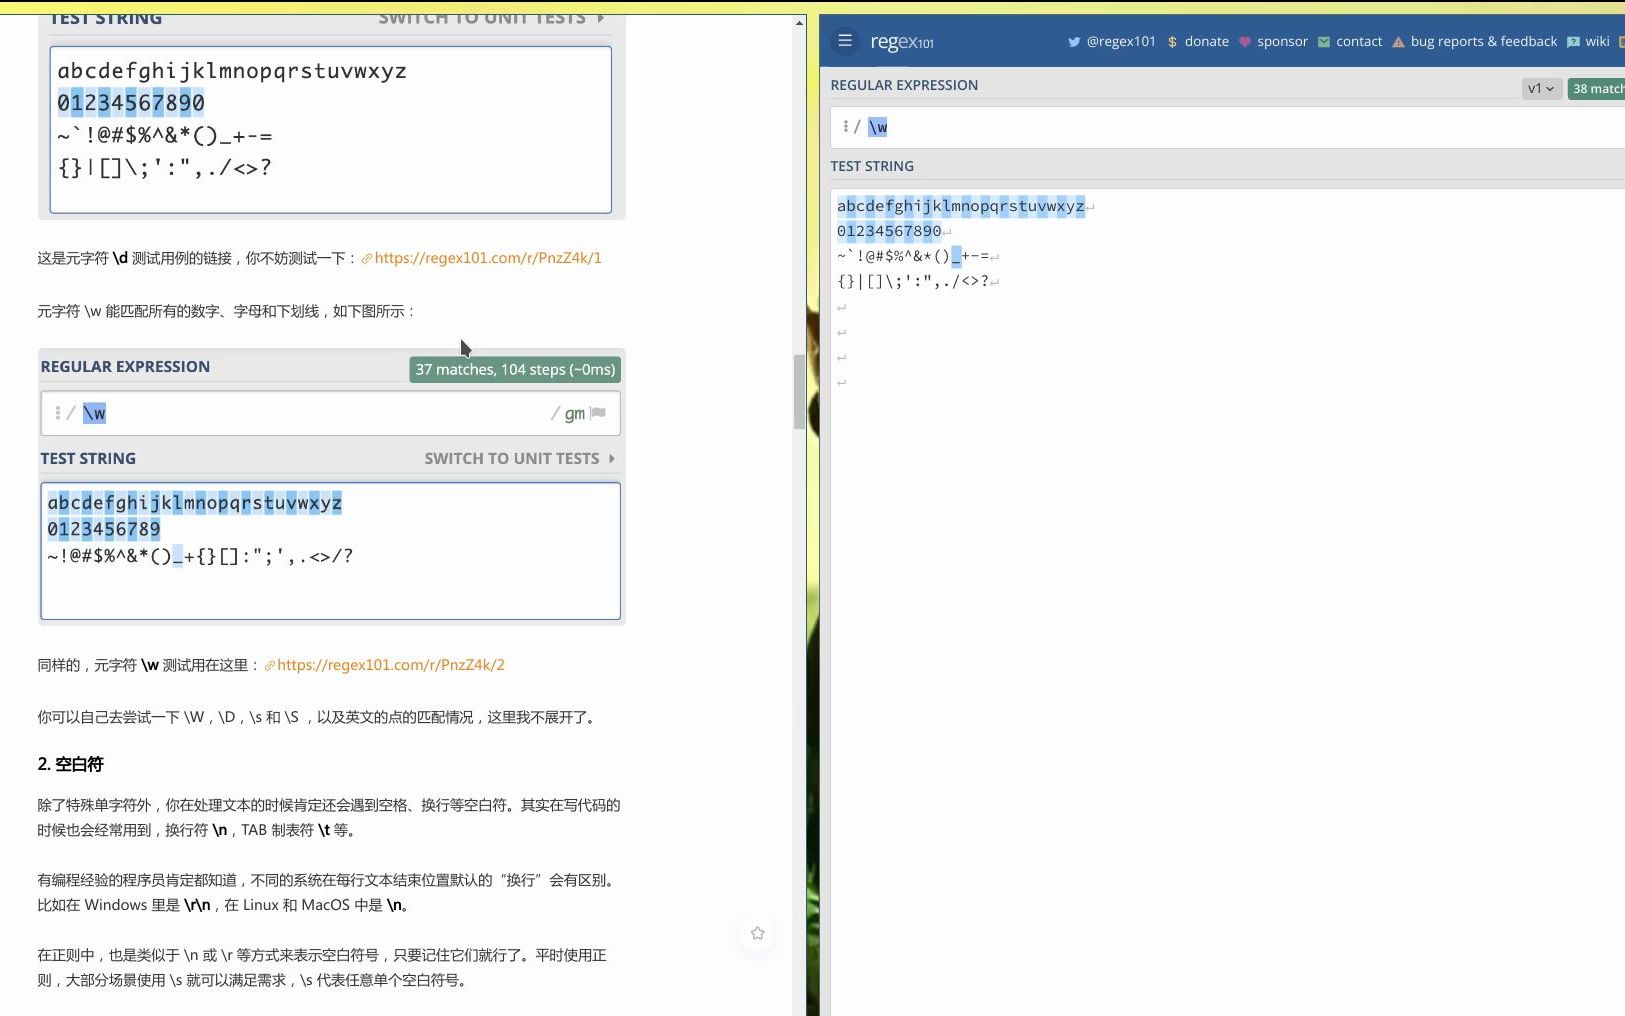The image size is (1625, 1016).
Task: Click the regex101 logo
Action: (902, 42)
